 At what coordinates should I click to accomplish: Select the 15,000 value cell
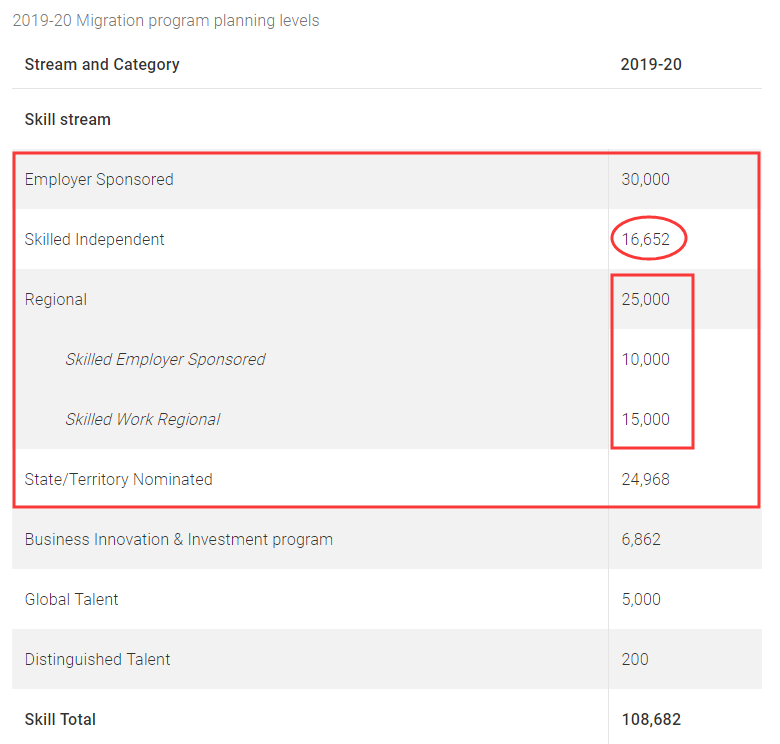pos(645,419)
